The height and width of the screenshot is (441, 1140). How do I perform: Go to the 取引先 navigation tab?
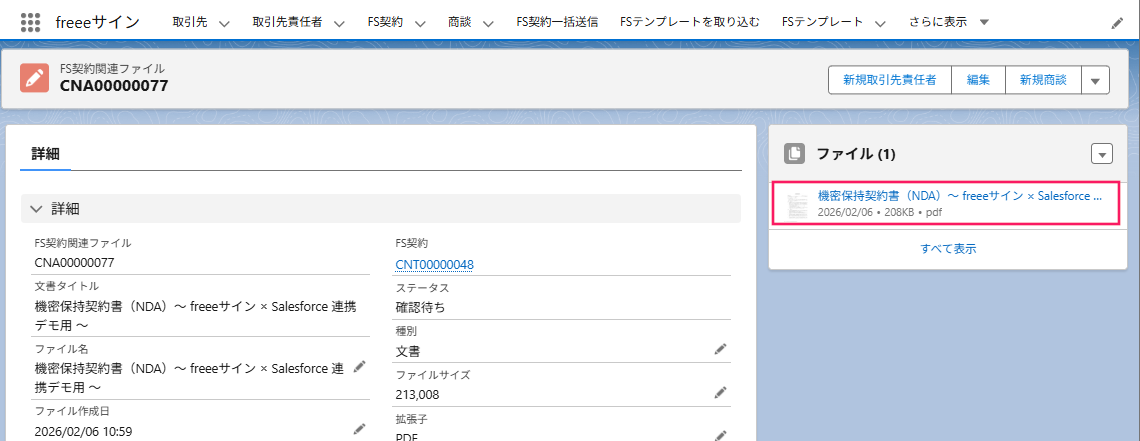pos(190,23)
